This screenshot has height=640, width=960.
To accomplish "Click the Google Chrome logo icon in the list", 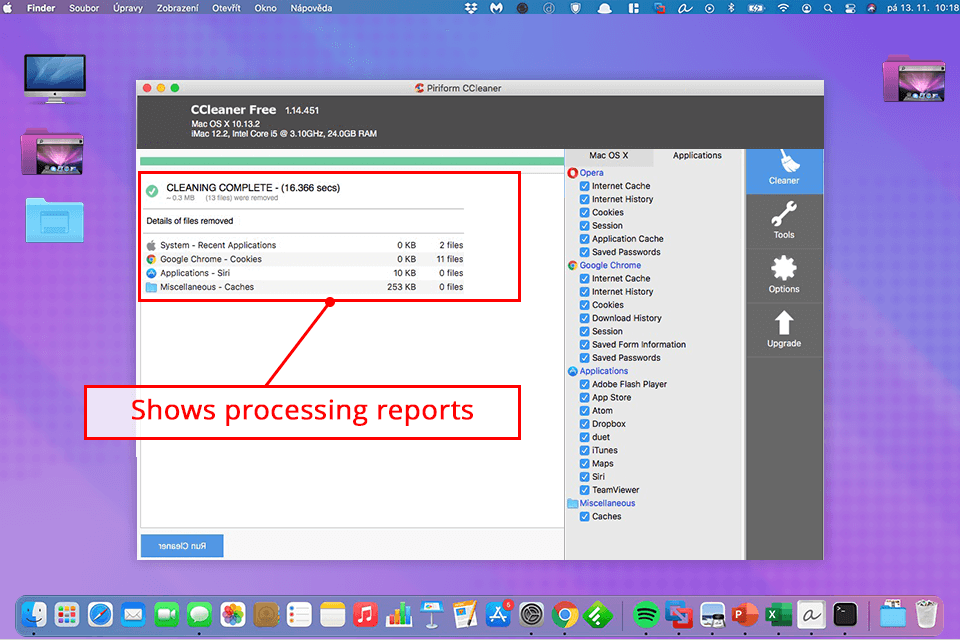I will click(x=573, y=265).
